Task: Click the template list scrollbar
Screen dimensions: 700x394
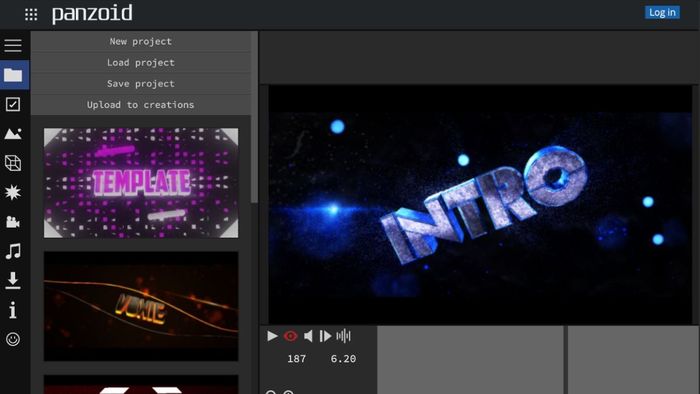Action: pos(254,117)
